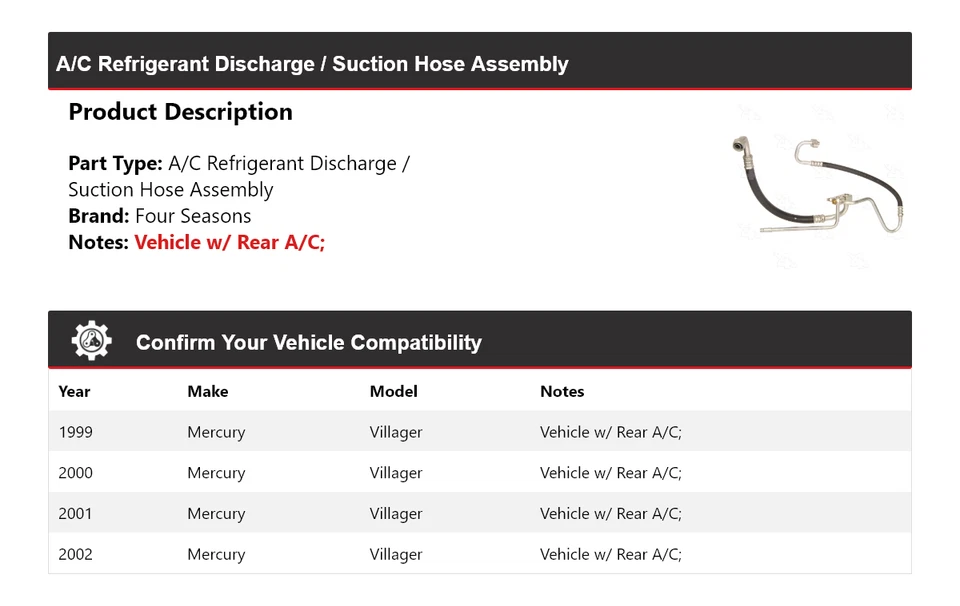Click the 'Model' column header
The height and width of the screenshot is (606, 960).
393,391
